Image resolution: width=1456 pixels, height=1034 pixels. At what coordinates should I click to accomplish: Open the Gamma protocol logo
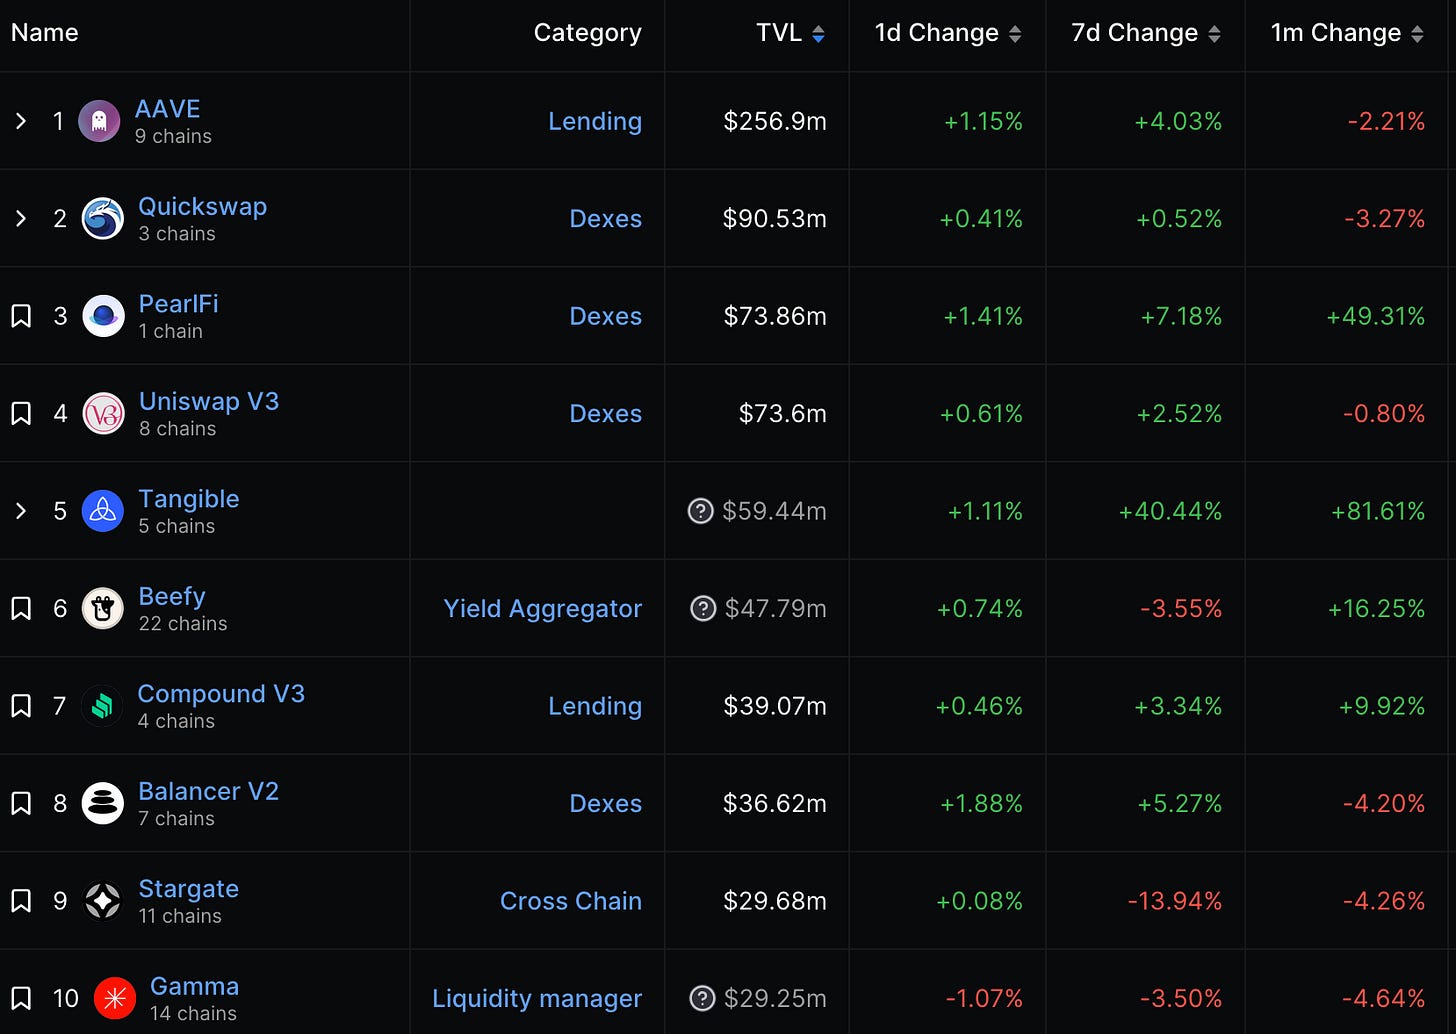(x=114, y=998)
